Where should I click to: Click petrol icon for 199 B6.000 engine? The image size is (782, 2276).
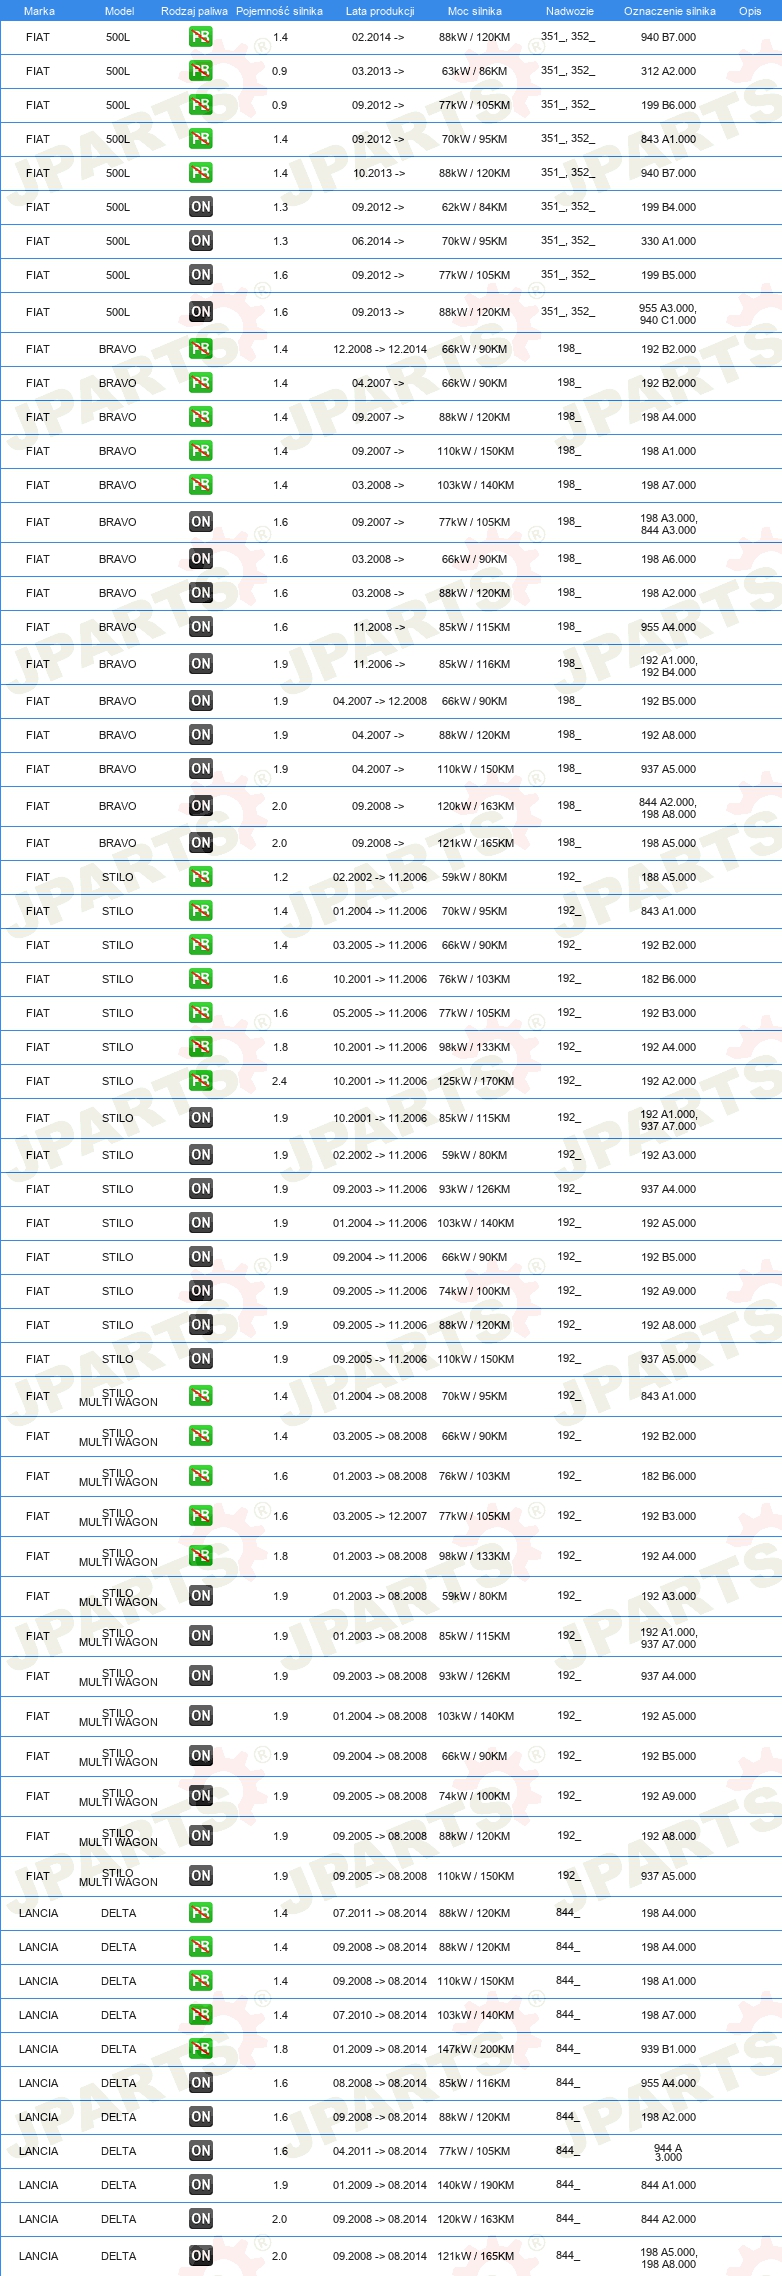(x=201, y=105)
